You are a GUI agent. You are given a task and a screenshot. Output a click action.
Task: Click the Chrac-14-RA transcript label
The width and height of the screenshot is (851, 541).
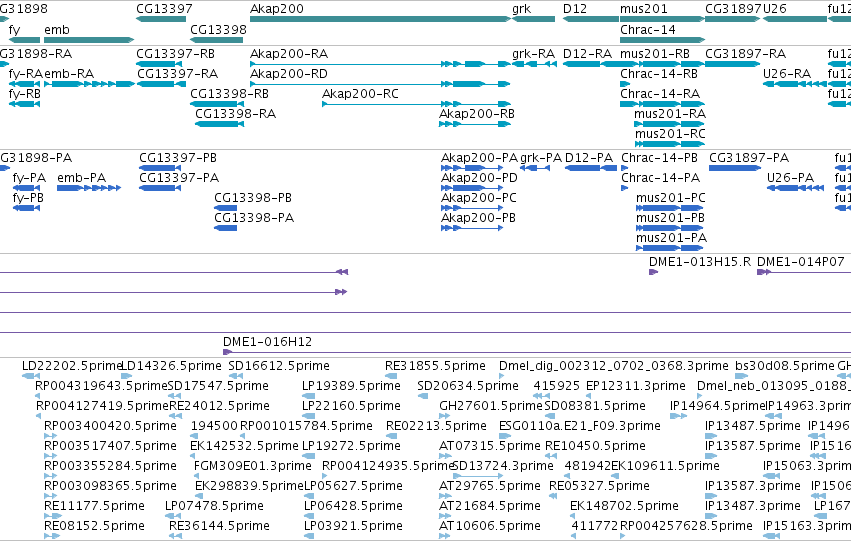pyautogui.click(x=660, y=94)
